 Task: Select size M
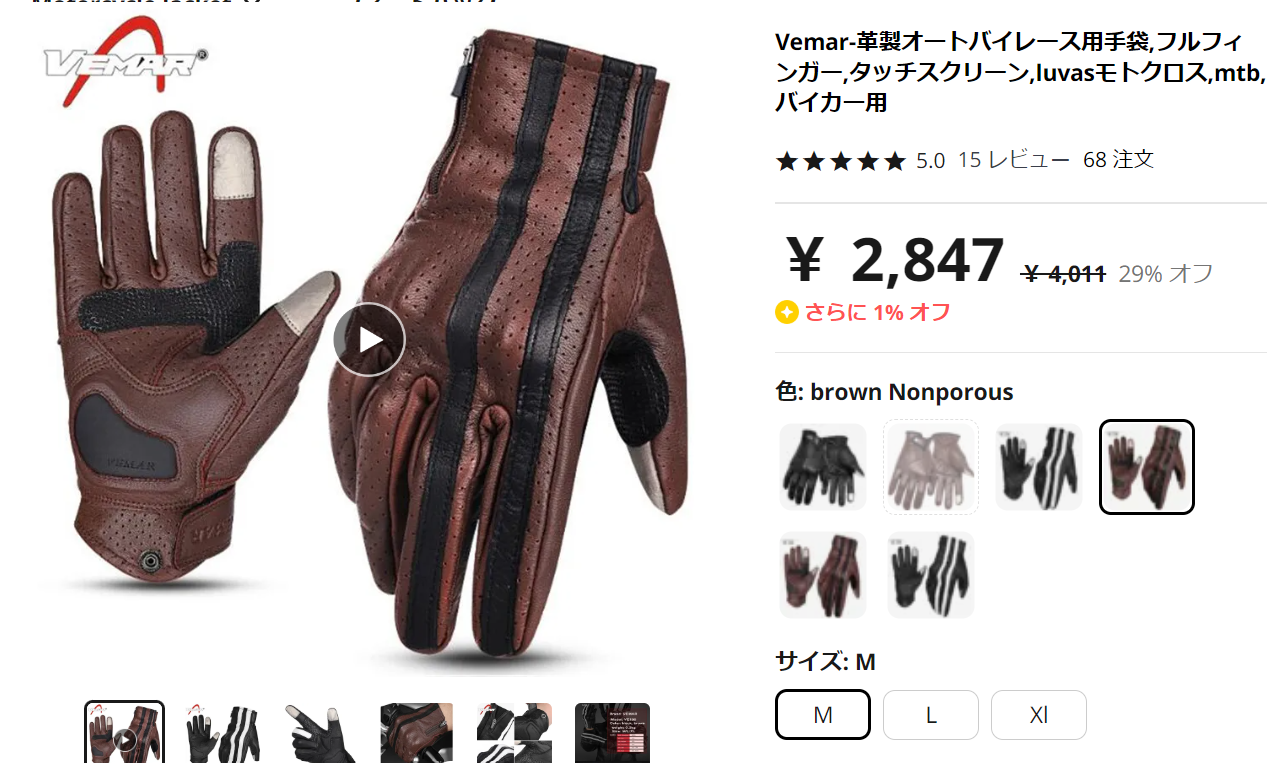pos(823,715)
